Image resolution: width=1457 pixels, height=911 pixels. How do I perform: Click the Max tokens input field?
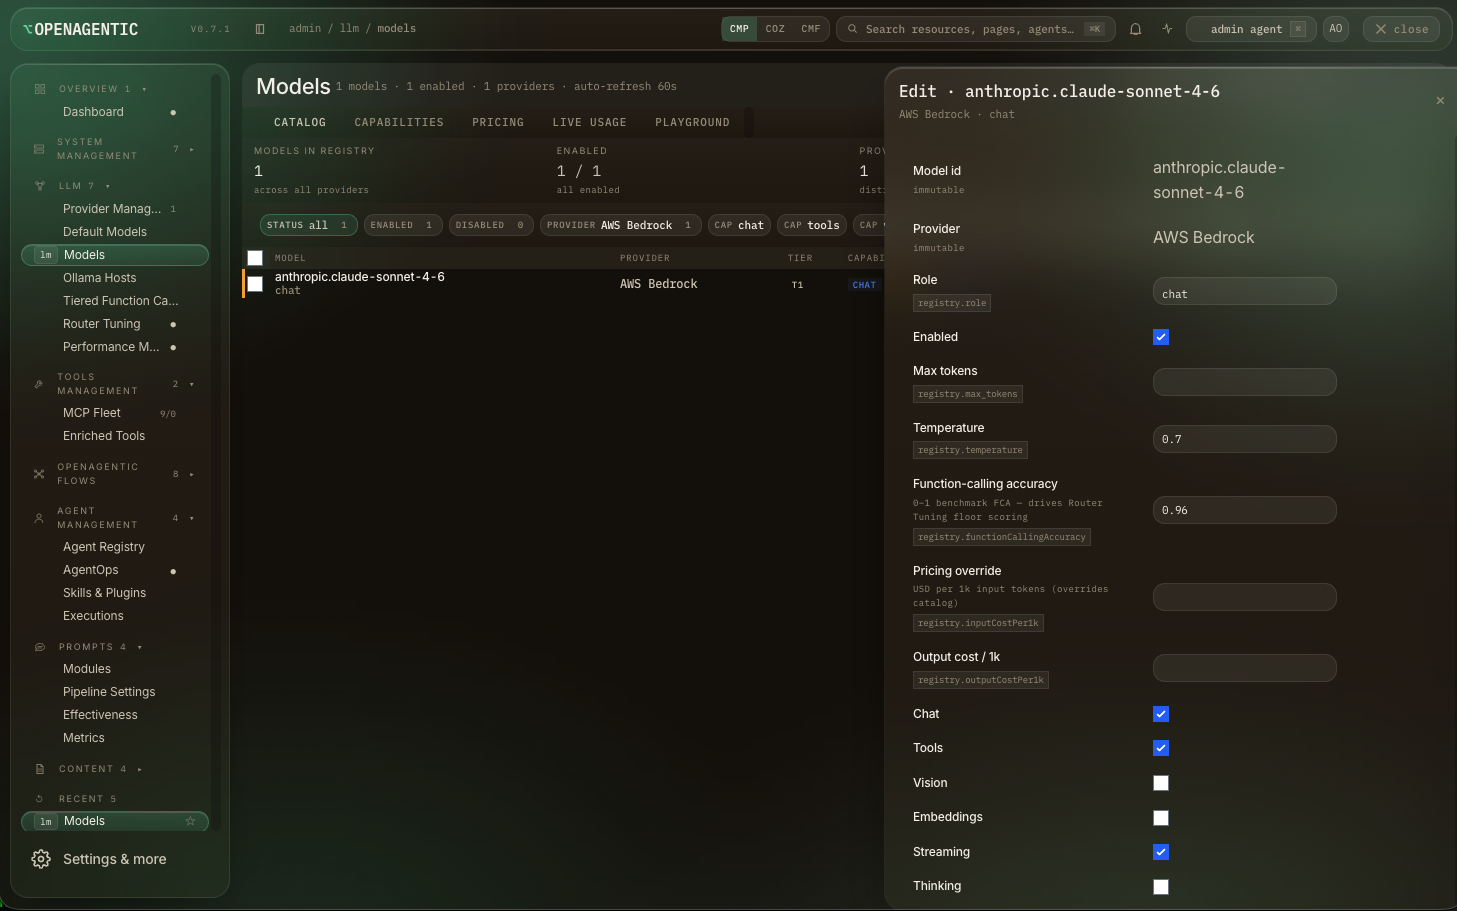coord(1245,382)
